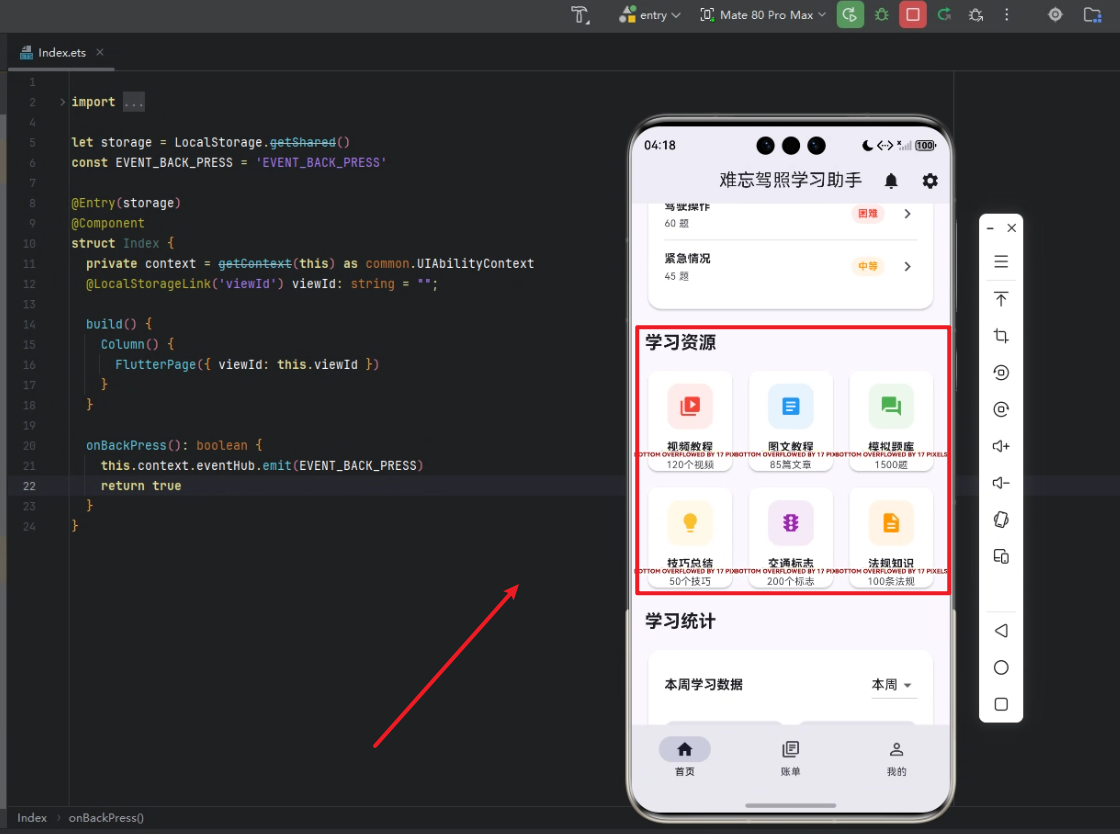Screen dimensions: 1120x834
Task: Open the app settings gear next to the bell
Action: pos(930,181)
